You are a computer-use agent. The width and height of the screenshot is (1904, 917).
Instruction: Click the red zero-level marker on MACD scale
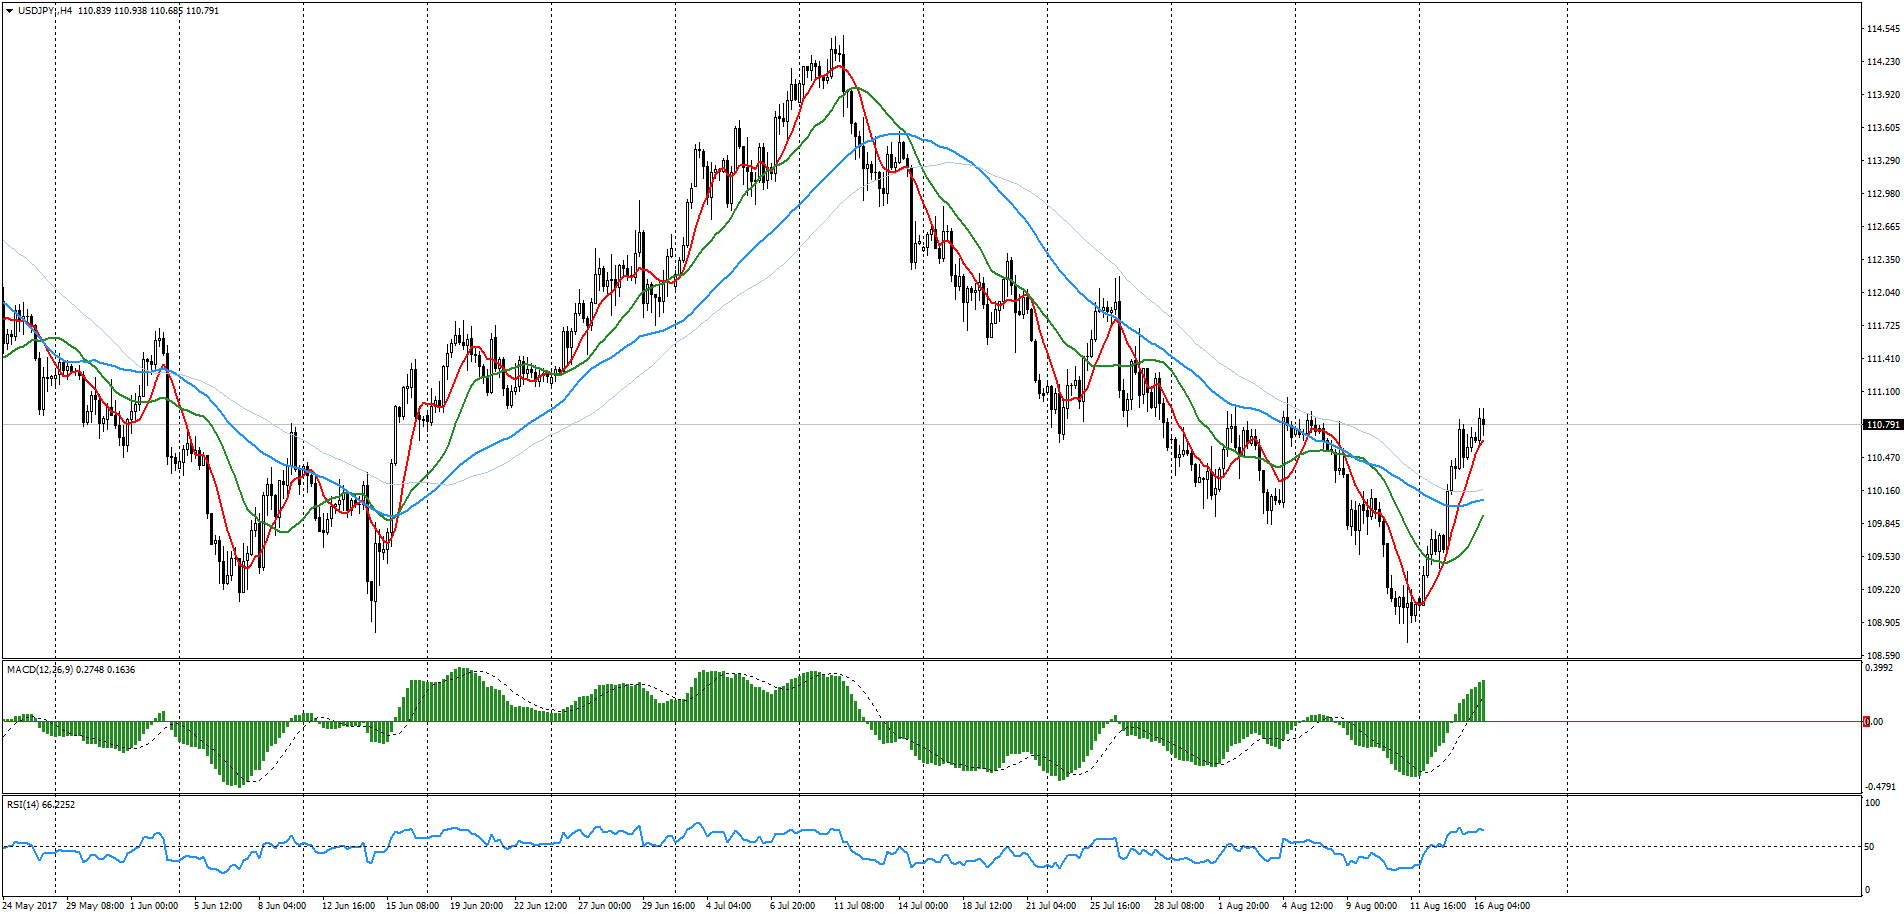tap(1866, 721)
